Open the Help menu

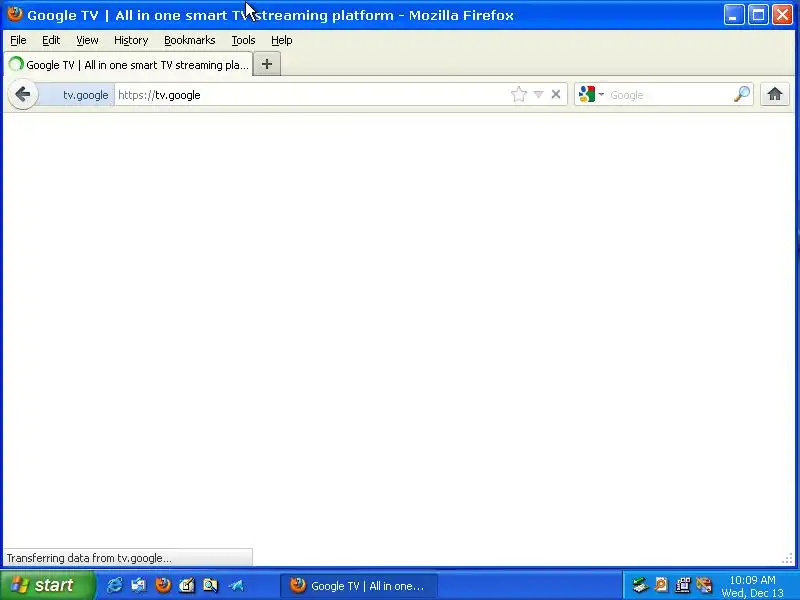282,40
